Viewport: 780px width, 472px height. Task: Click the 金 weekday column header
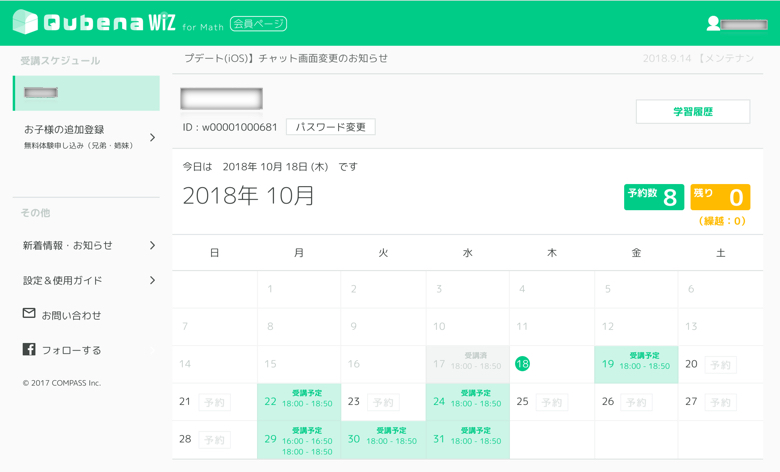pyautogui.click(x=636, y=253)
